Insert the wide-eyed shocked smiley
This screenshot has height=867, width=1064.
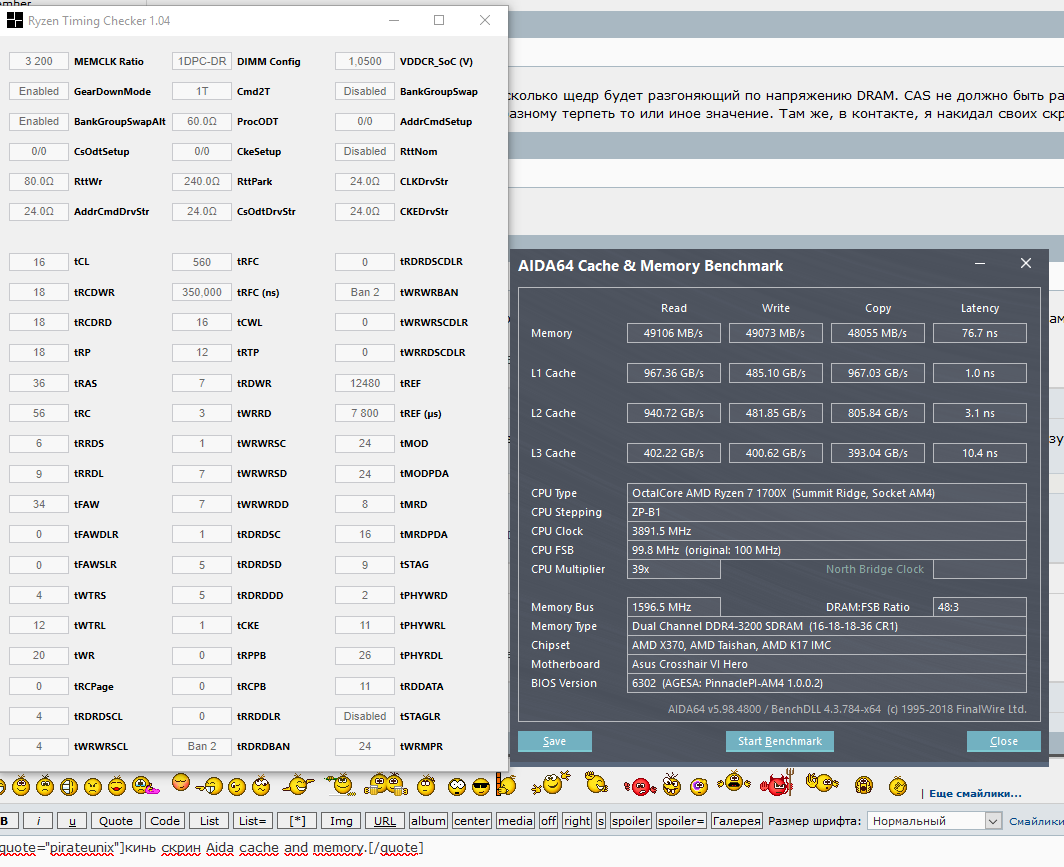[457, 787]
